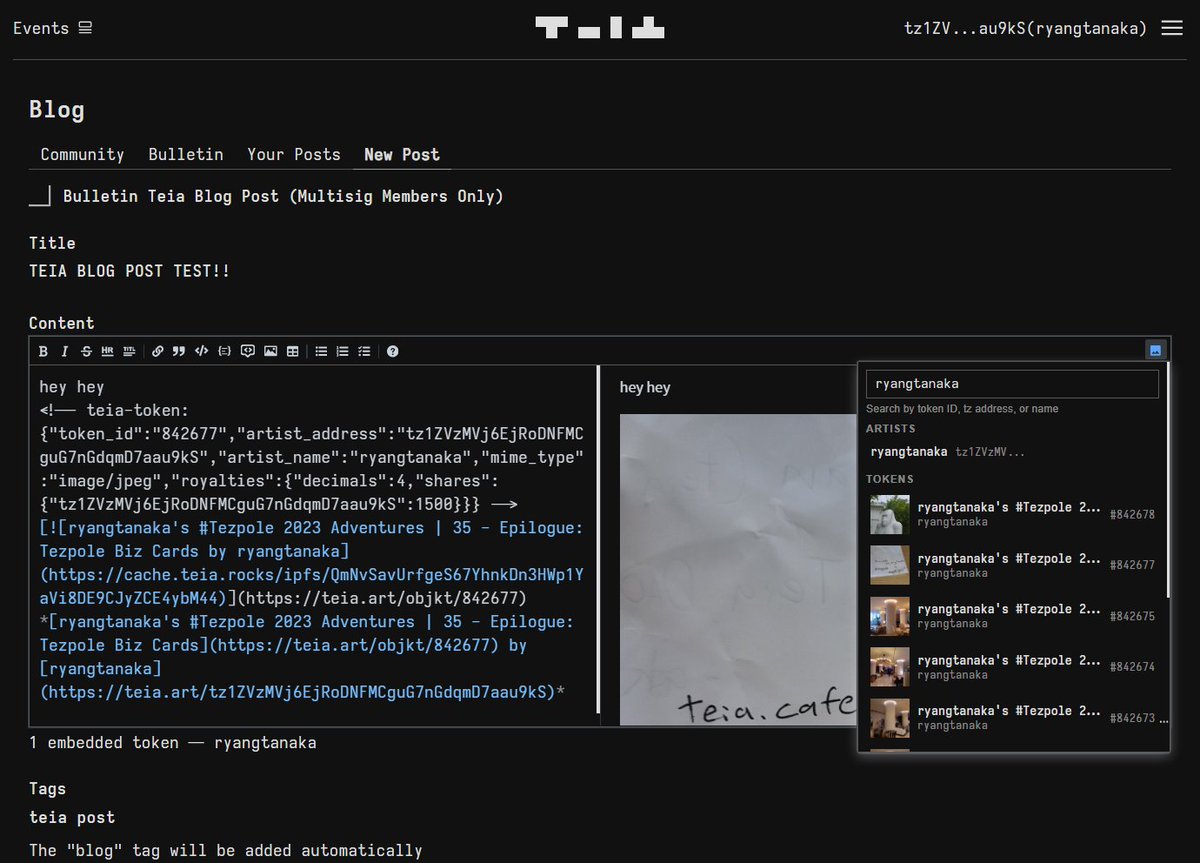Image resolution: width=1200 pixels, height=863 pixels.
Task: Insert a block quote using the quotes icon
Action: pyautogui.click(x=179, y=351)
